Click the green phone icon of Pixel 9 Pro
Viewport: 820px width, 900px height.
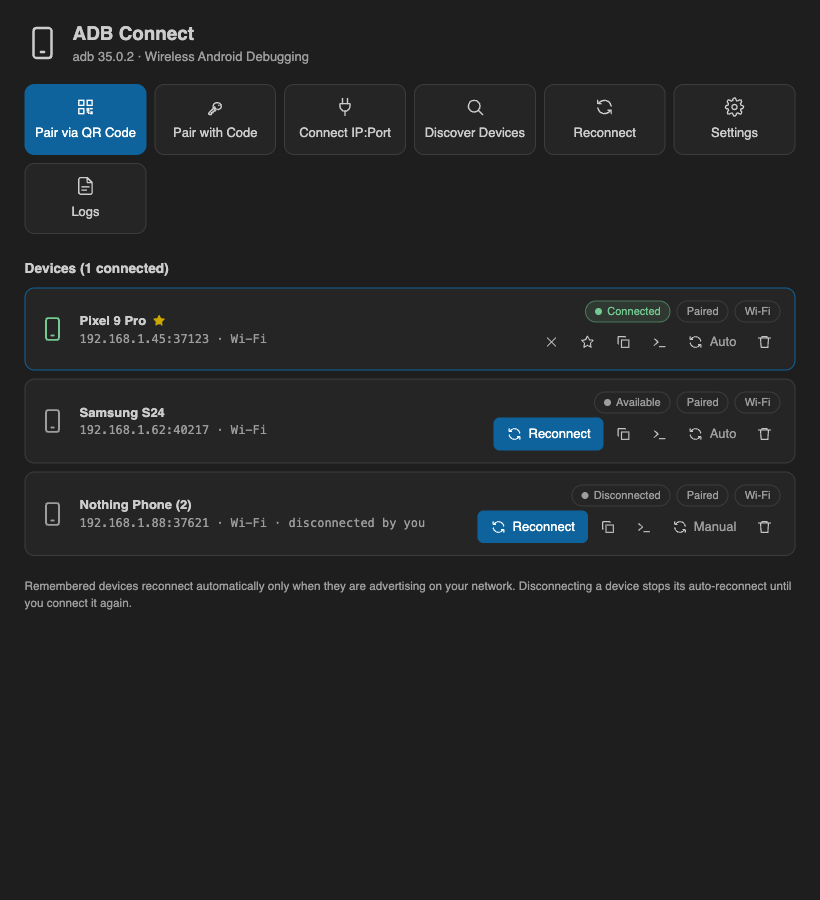(53, 329)
